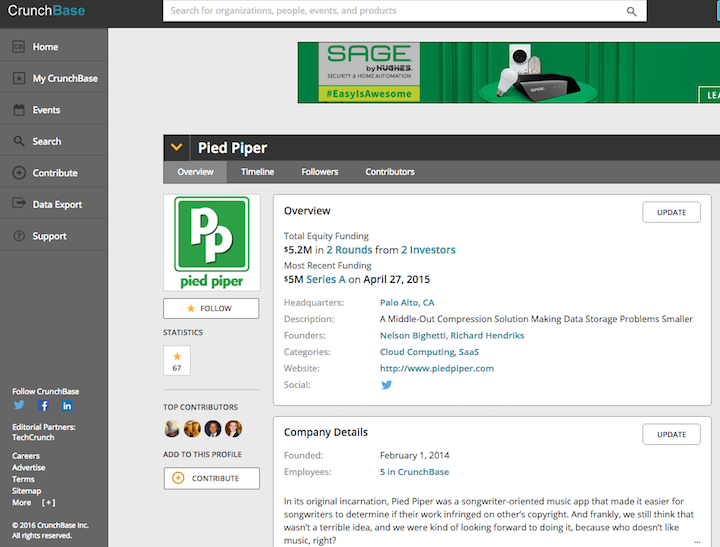Open the SaaS category link
The width and height of the screenshot is (720, 547).
pyautogui.click(x=469, y=352)
